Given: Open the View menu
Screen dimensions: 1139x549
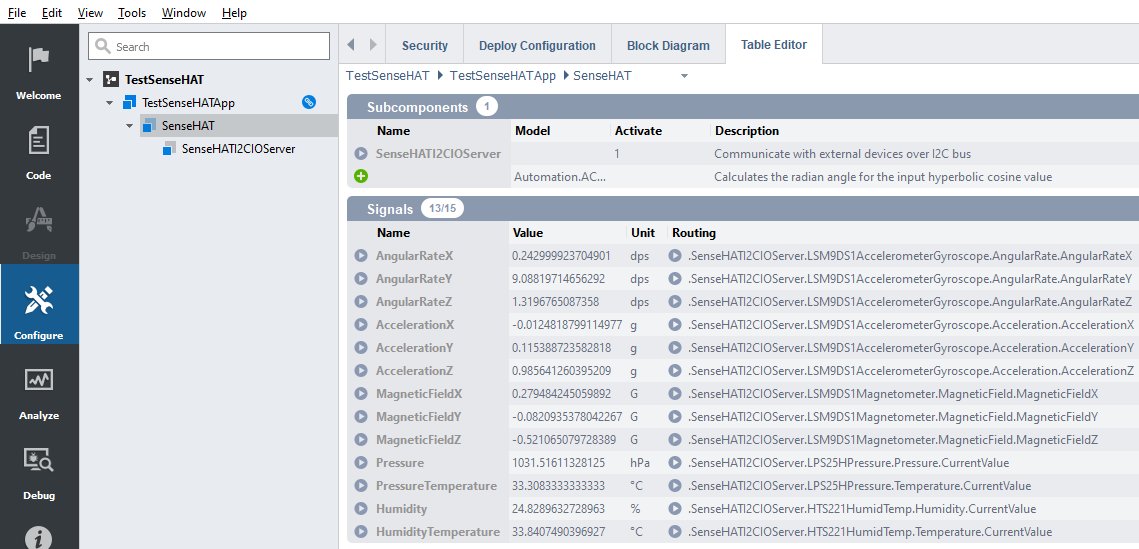Looking at the screenshot, I should (90, 12).
